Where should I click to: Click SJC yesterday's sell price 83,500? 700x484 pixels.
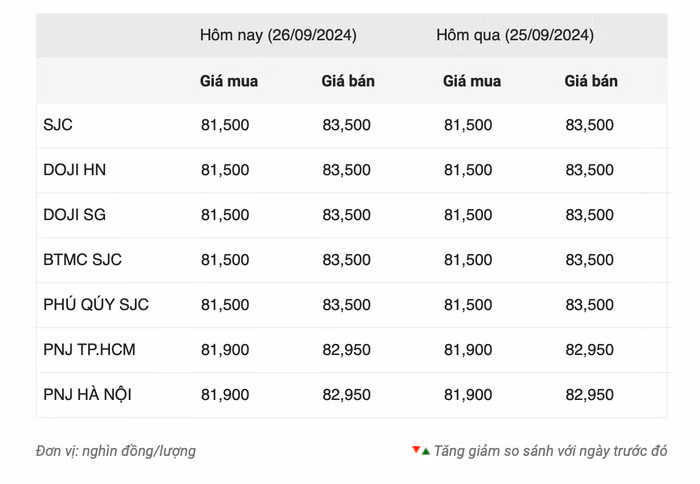click(x=589, y=125)
